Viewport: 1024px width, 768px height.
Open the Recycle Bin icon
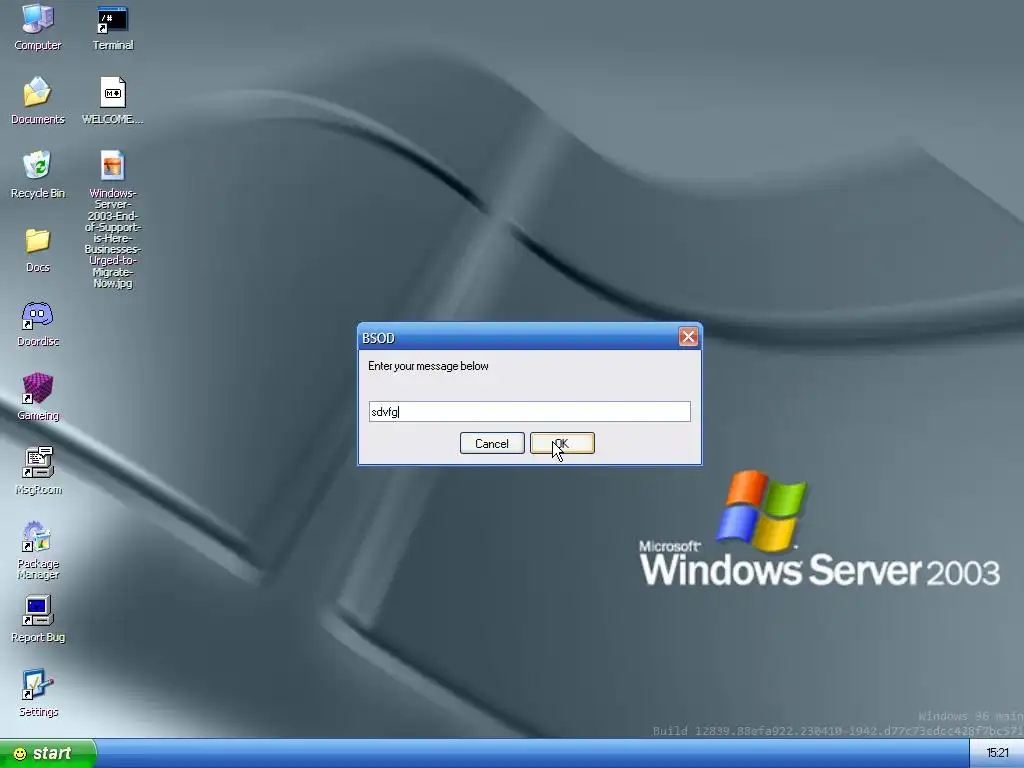(x=38, y=175)
